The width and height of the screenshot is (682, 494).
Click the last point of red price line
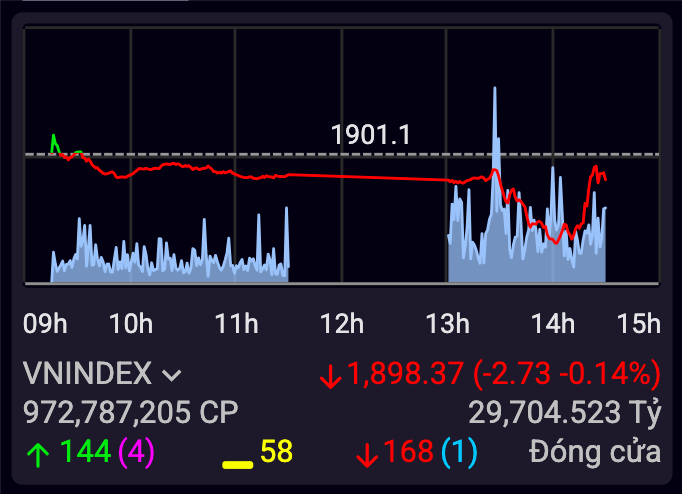pyautogui.click(x=605, y=179)
